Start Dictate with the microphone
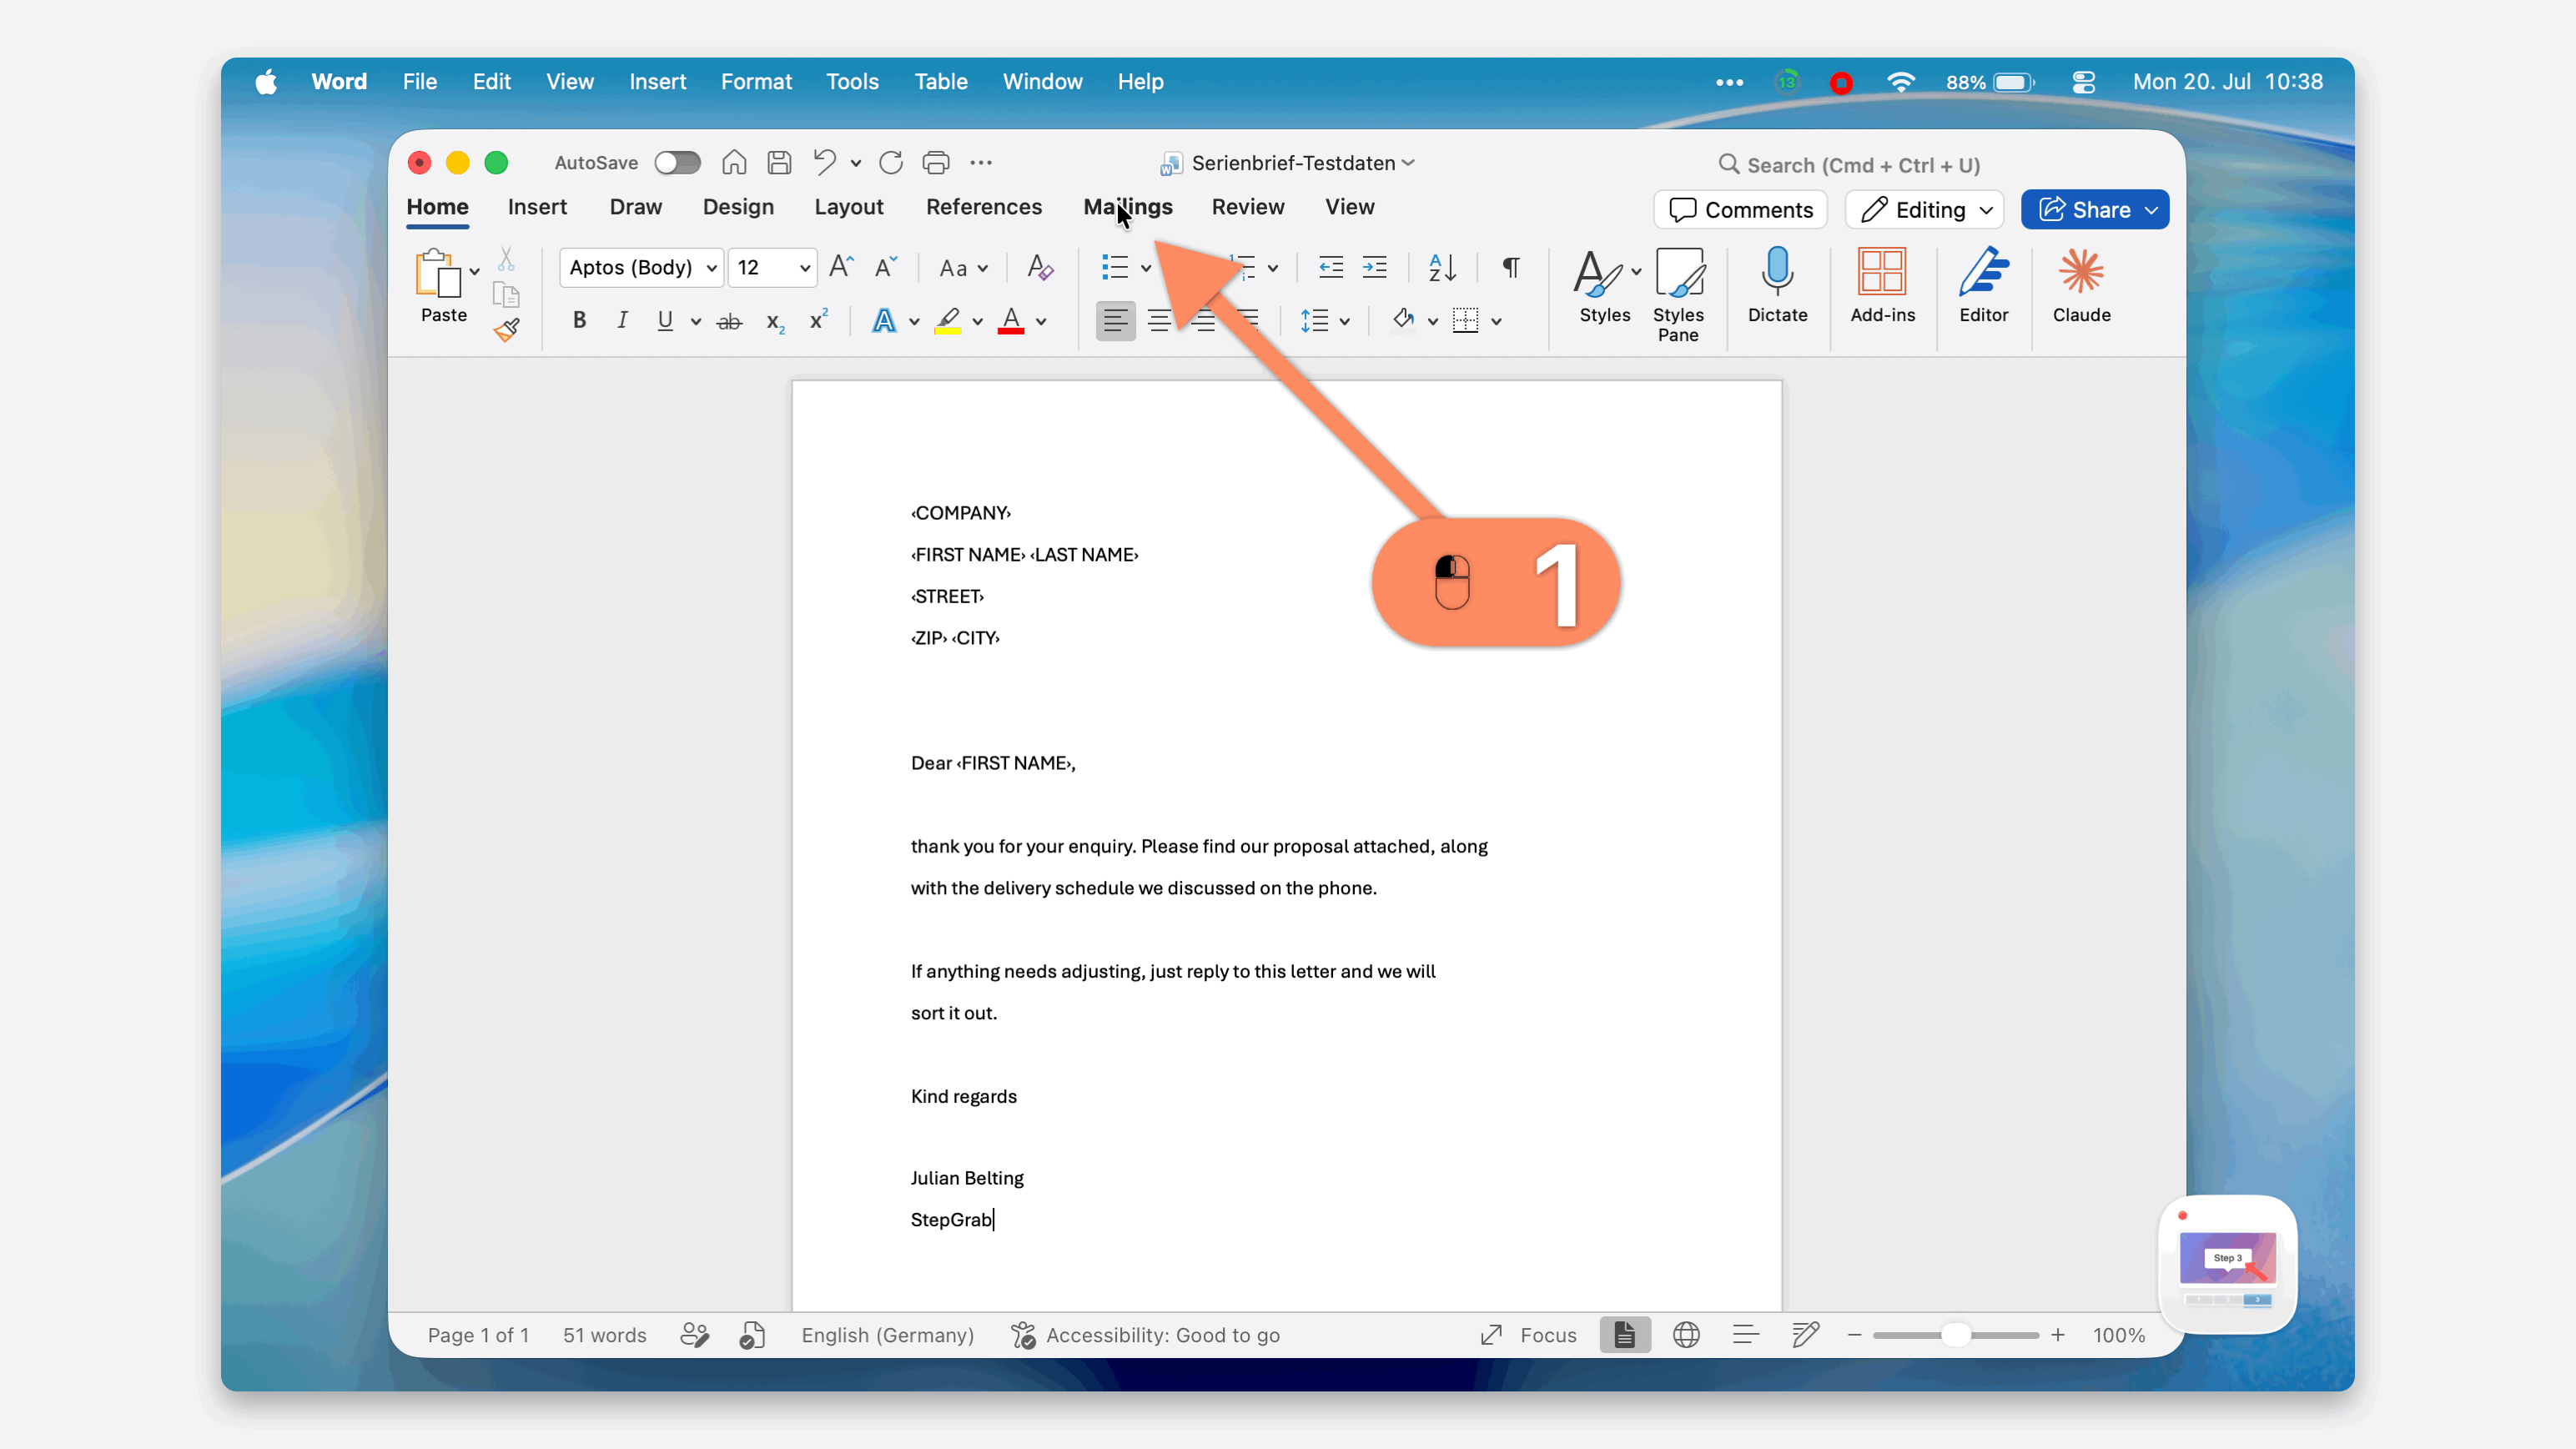The height and width of the screenshot is (1449, 2576). coord(1777,285)
